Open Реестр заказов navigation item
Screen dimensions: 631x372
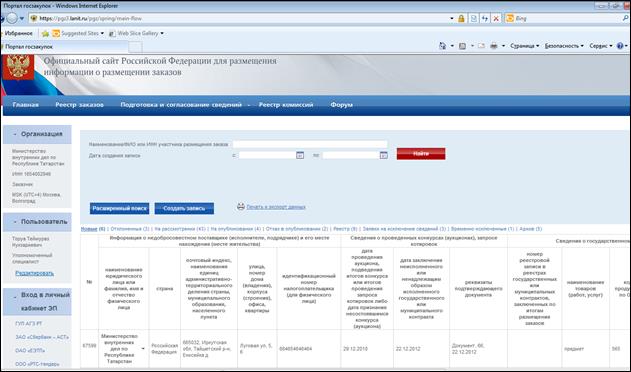point(80,105)
